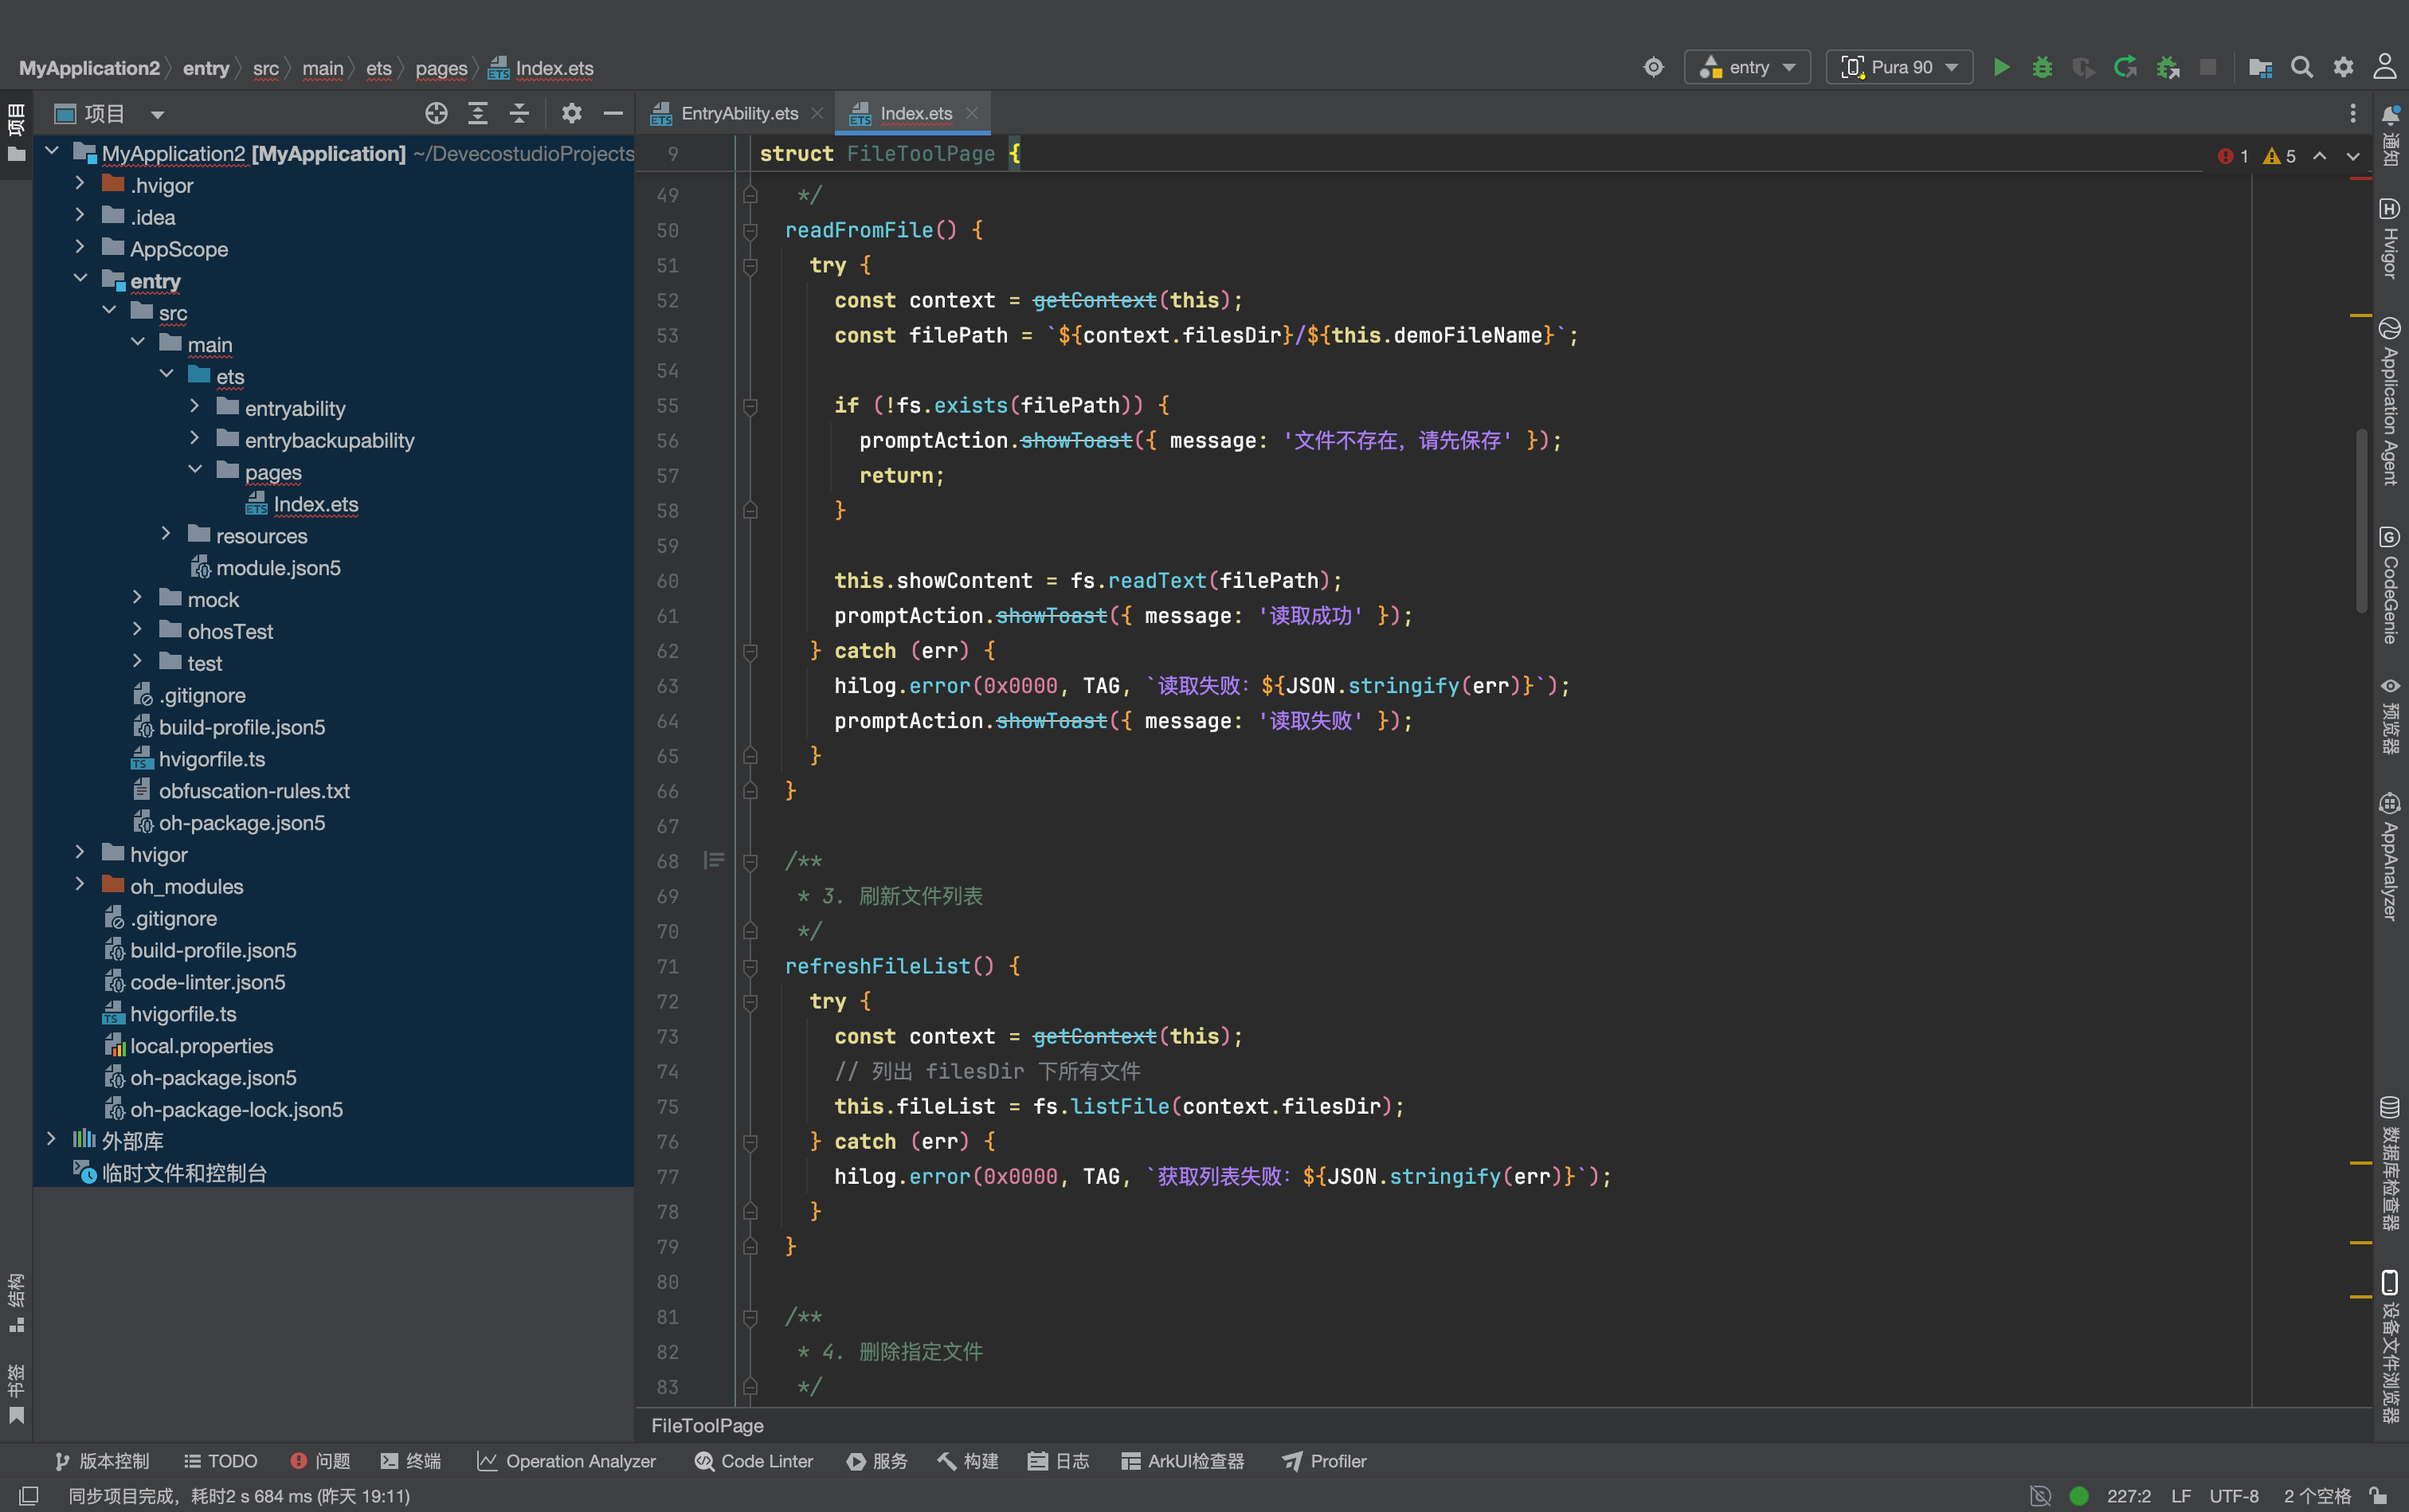Open the Hvigor side panel
The width and height of the screenshot is (2409, 1512).
pyautogui.click(x=2390, y=238)
